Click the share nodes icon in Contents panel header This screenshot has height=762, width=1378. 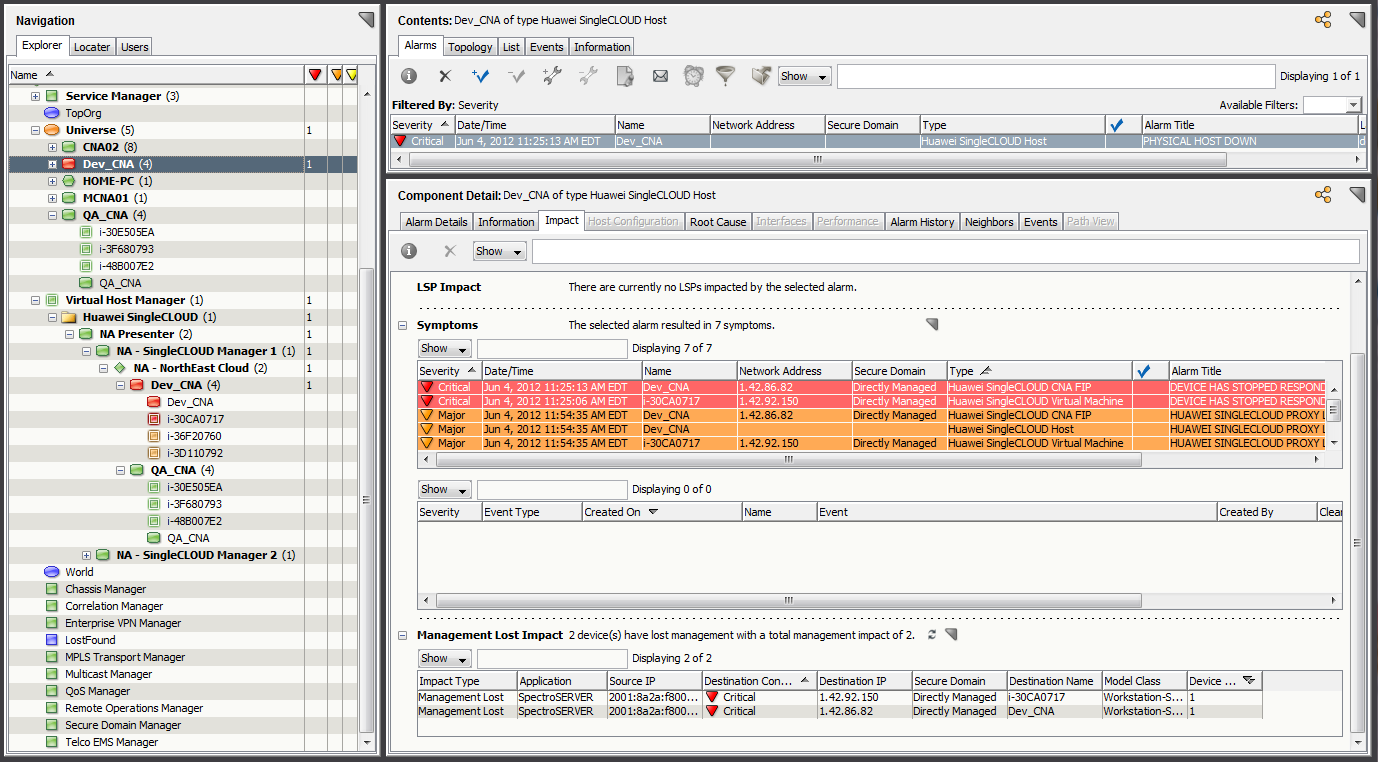[x=1323, y=20]
